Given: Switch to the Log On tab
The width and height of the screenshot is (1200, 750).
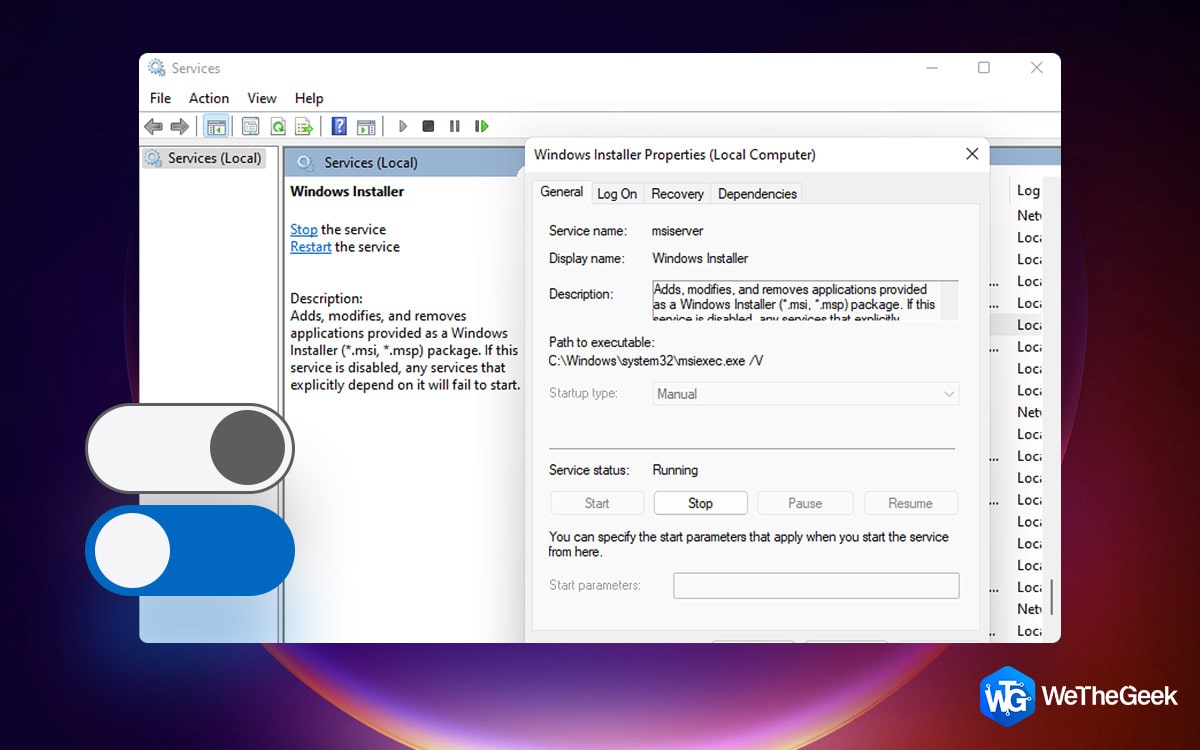Looking at the screenshot, I should [x=616, y=193].
